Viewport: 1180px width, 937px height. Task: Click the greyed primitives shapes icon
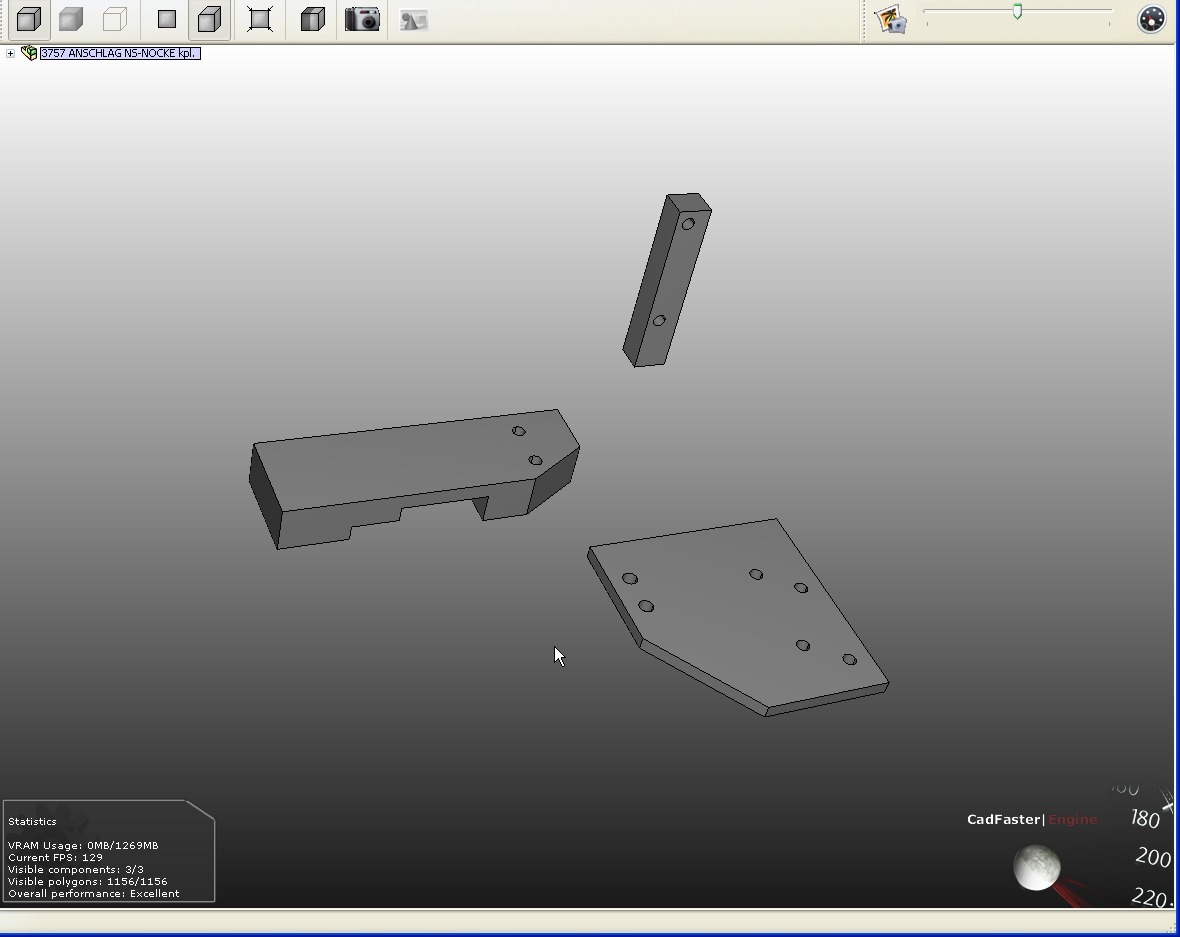tap(414, 20)
